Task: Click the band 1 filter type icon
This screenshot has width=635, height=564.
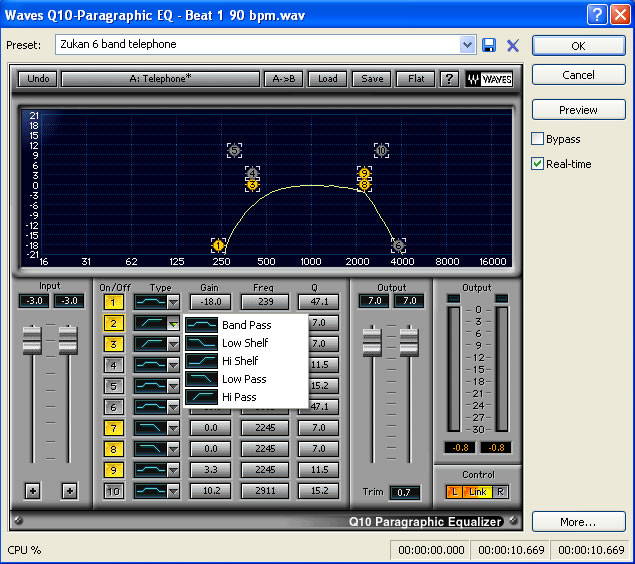Action: coord(151,302)
